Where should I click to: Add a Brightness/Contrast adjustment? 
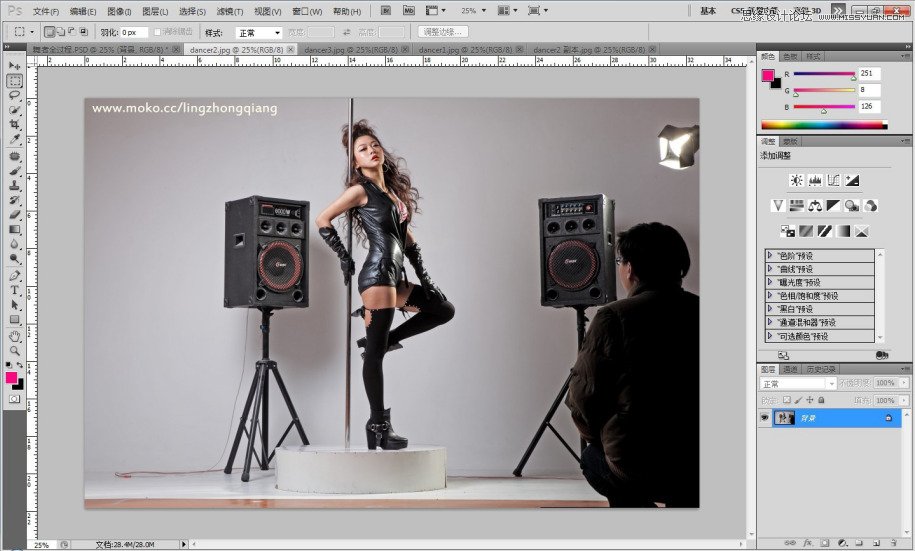coord(796,180)
